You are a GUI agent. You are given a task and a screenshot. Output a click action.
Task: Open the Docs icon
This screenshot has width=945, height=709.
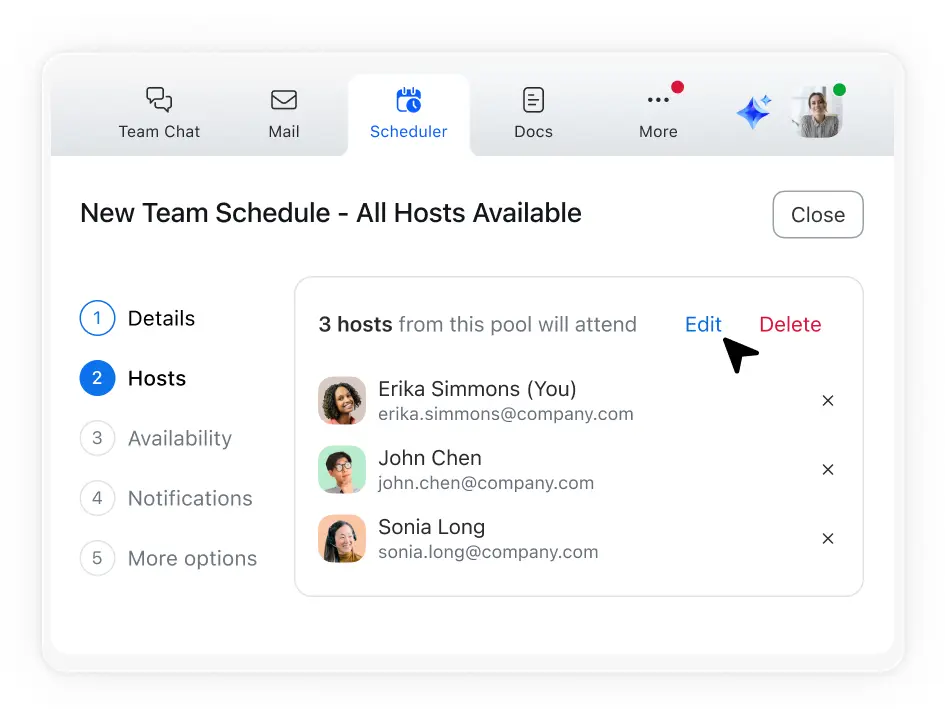533,99
